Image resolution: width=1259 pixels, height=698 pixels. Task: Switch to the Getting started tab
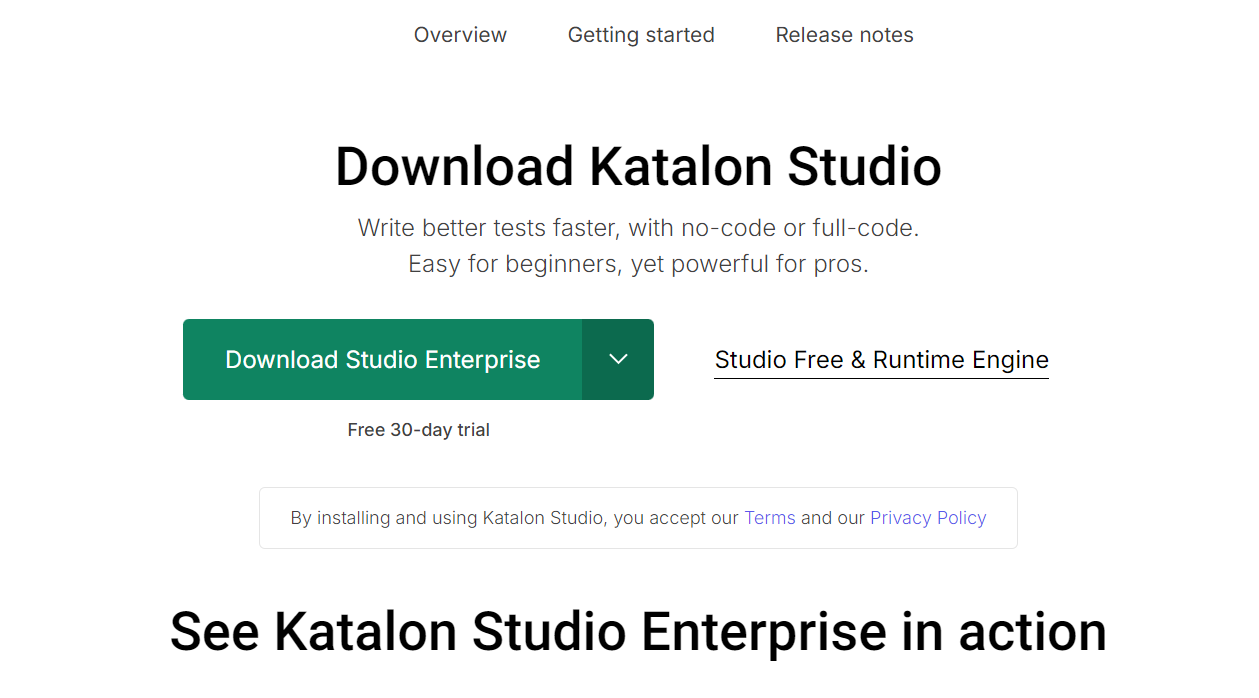641,35
